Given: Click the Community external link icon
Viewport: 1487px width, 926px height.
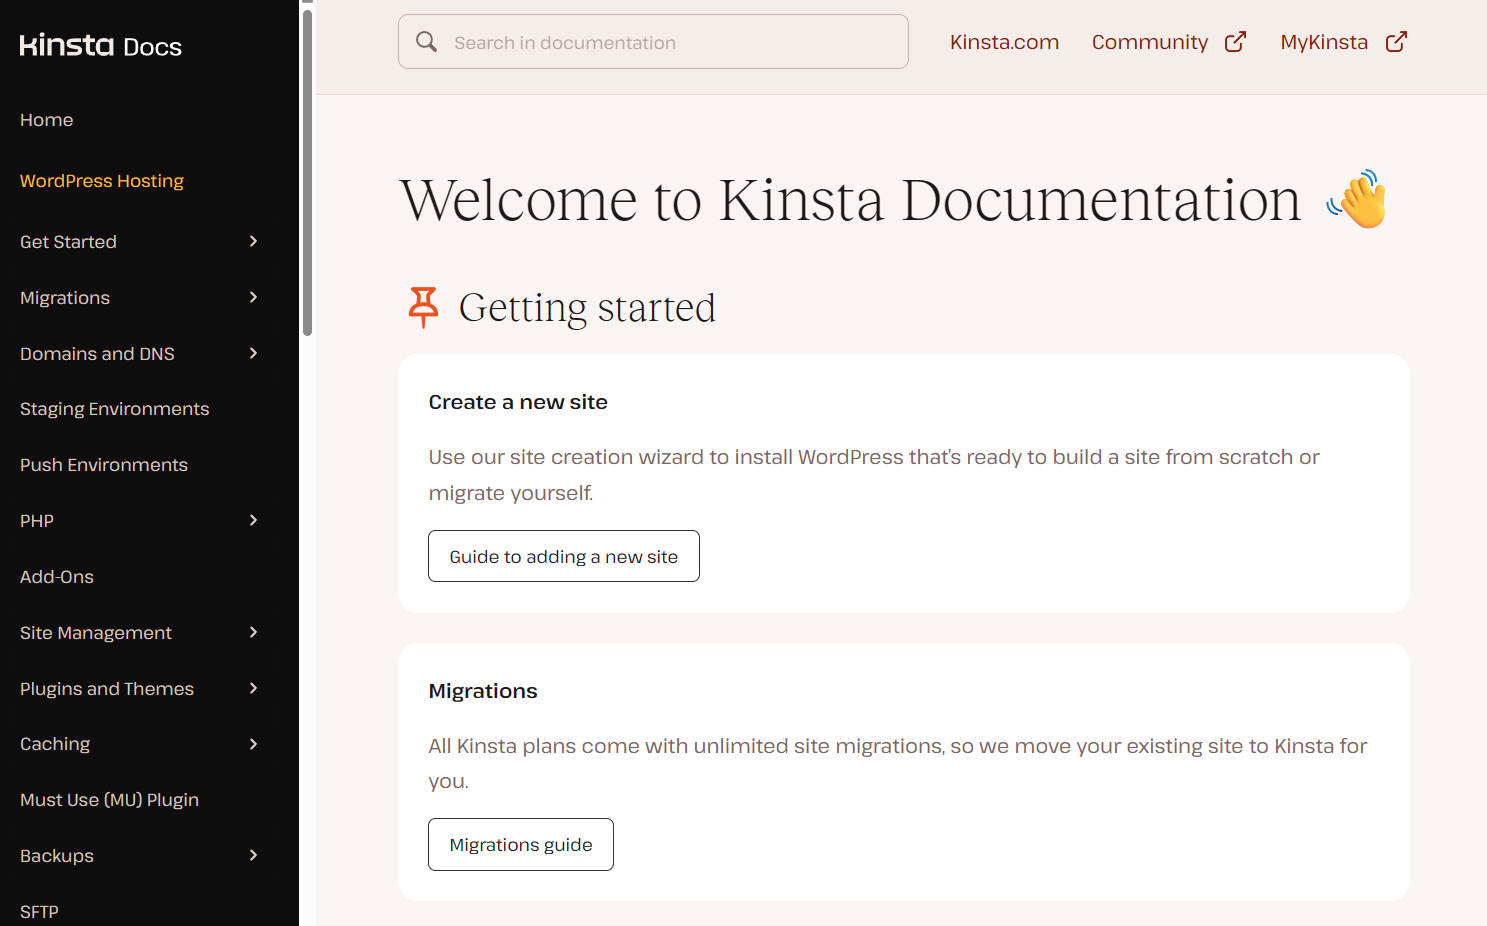Looking at the screenshot, I should [1235, 42].
